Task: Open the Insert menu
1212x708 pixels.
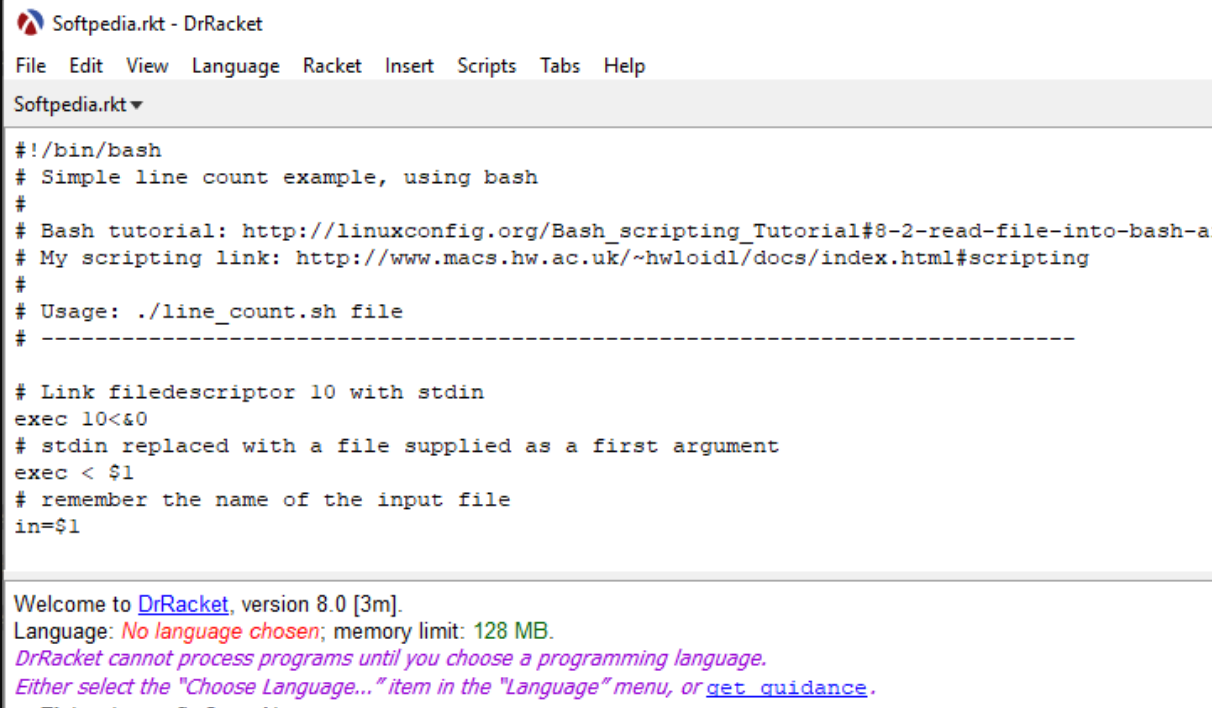Action: [x=409, y=66]
